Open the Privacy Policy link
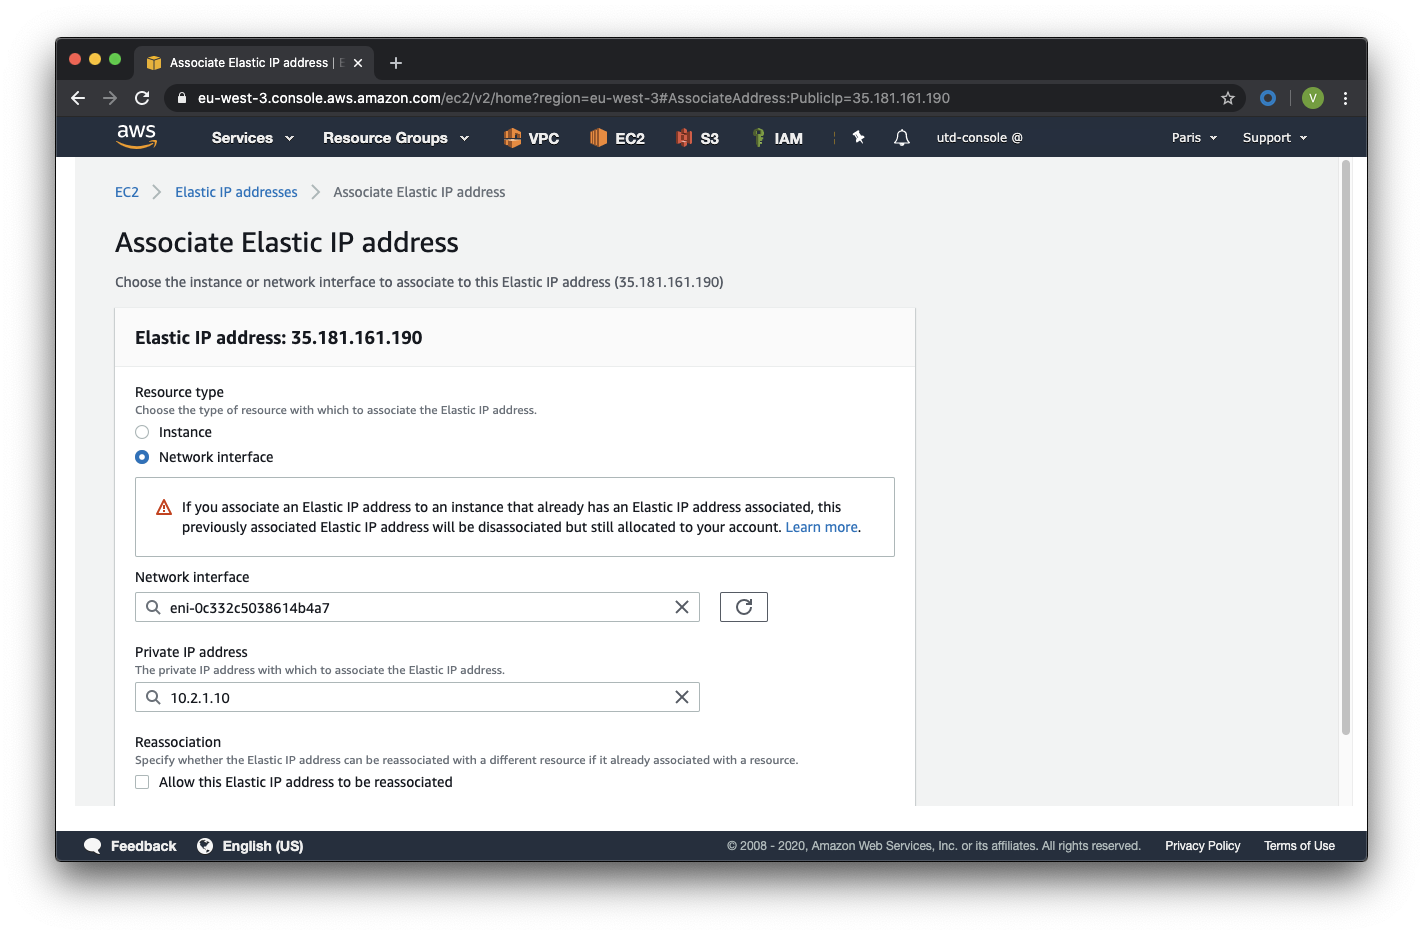The image size is (1423, 935). tap(1202, 846)
